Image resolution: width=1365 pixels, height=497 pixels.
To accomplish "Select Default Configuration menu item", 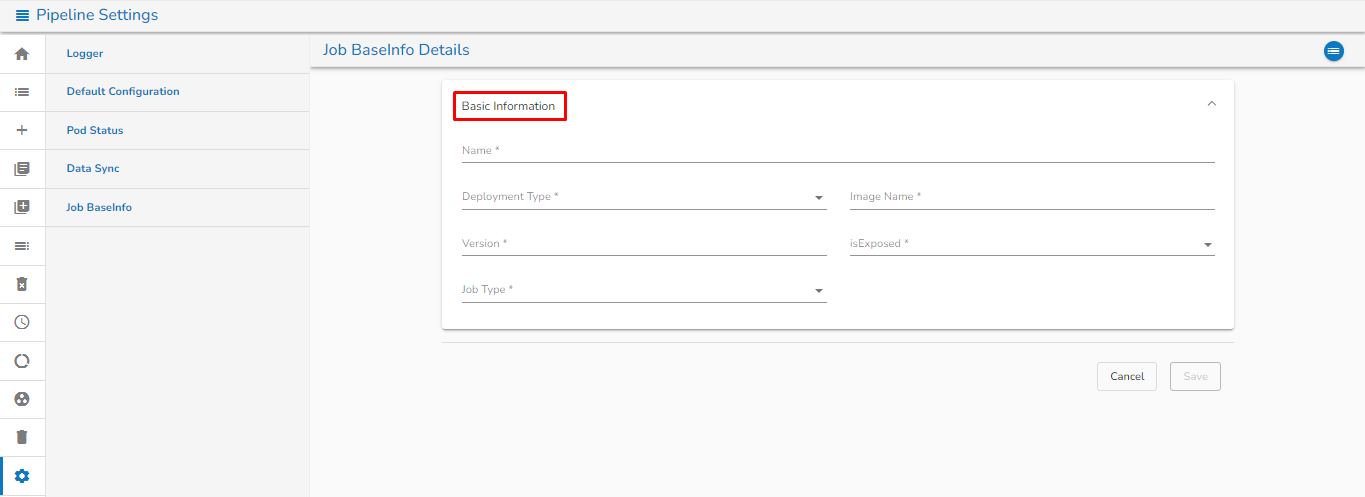I will click(x=123, y=92).
